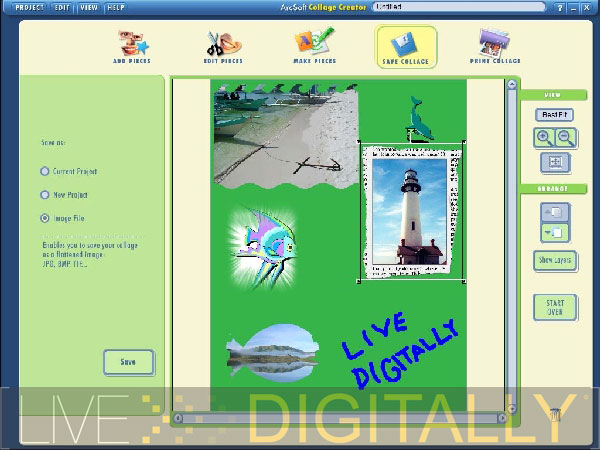Send selected piece backward in Arrange
The image size is (600, 450).
click(x=554, y=232)
